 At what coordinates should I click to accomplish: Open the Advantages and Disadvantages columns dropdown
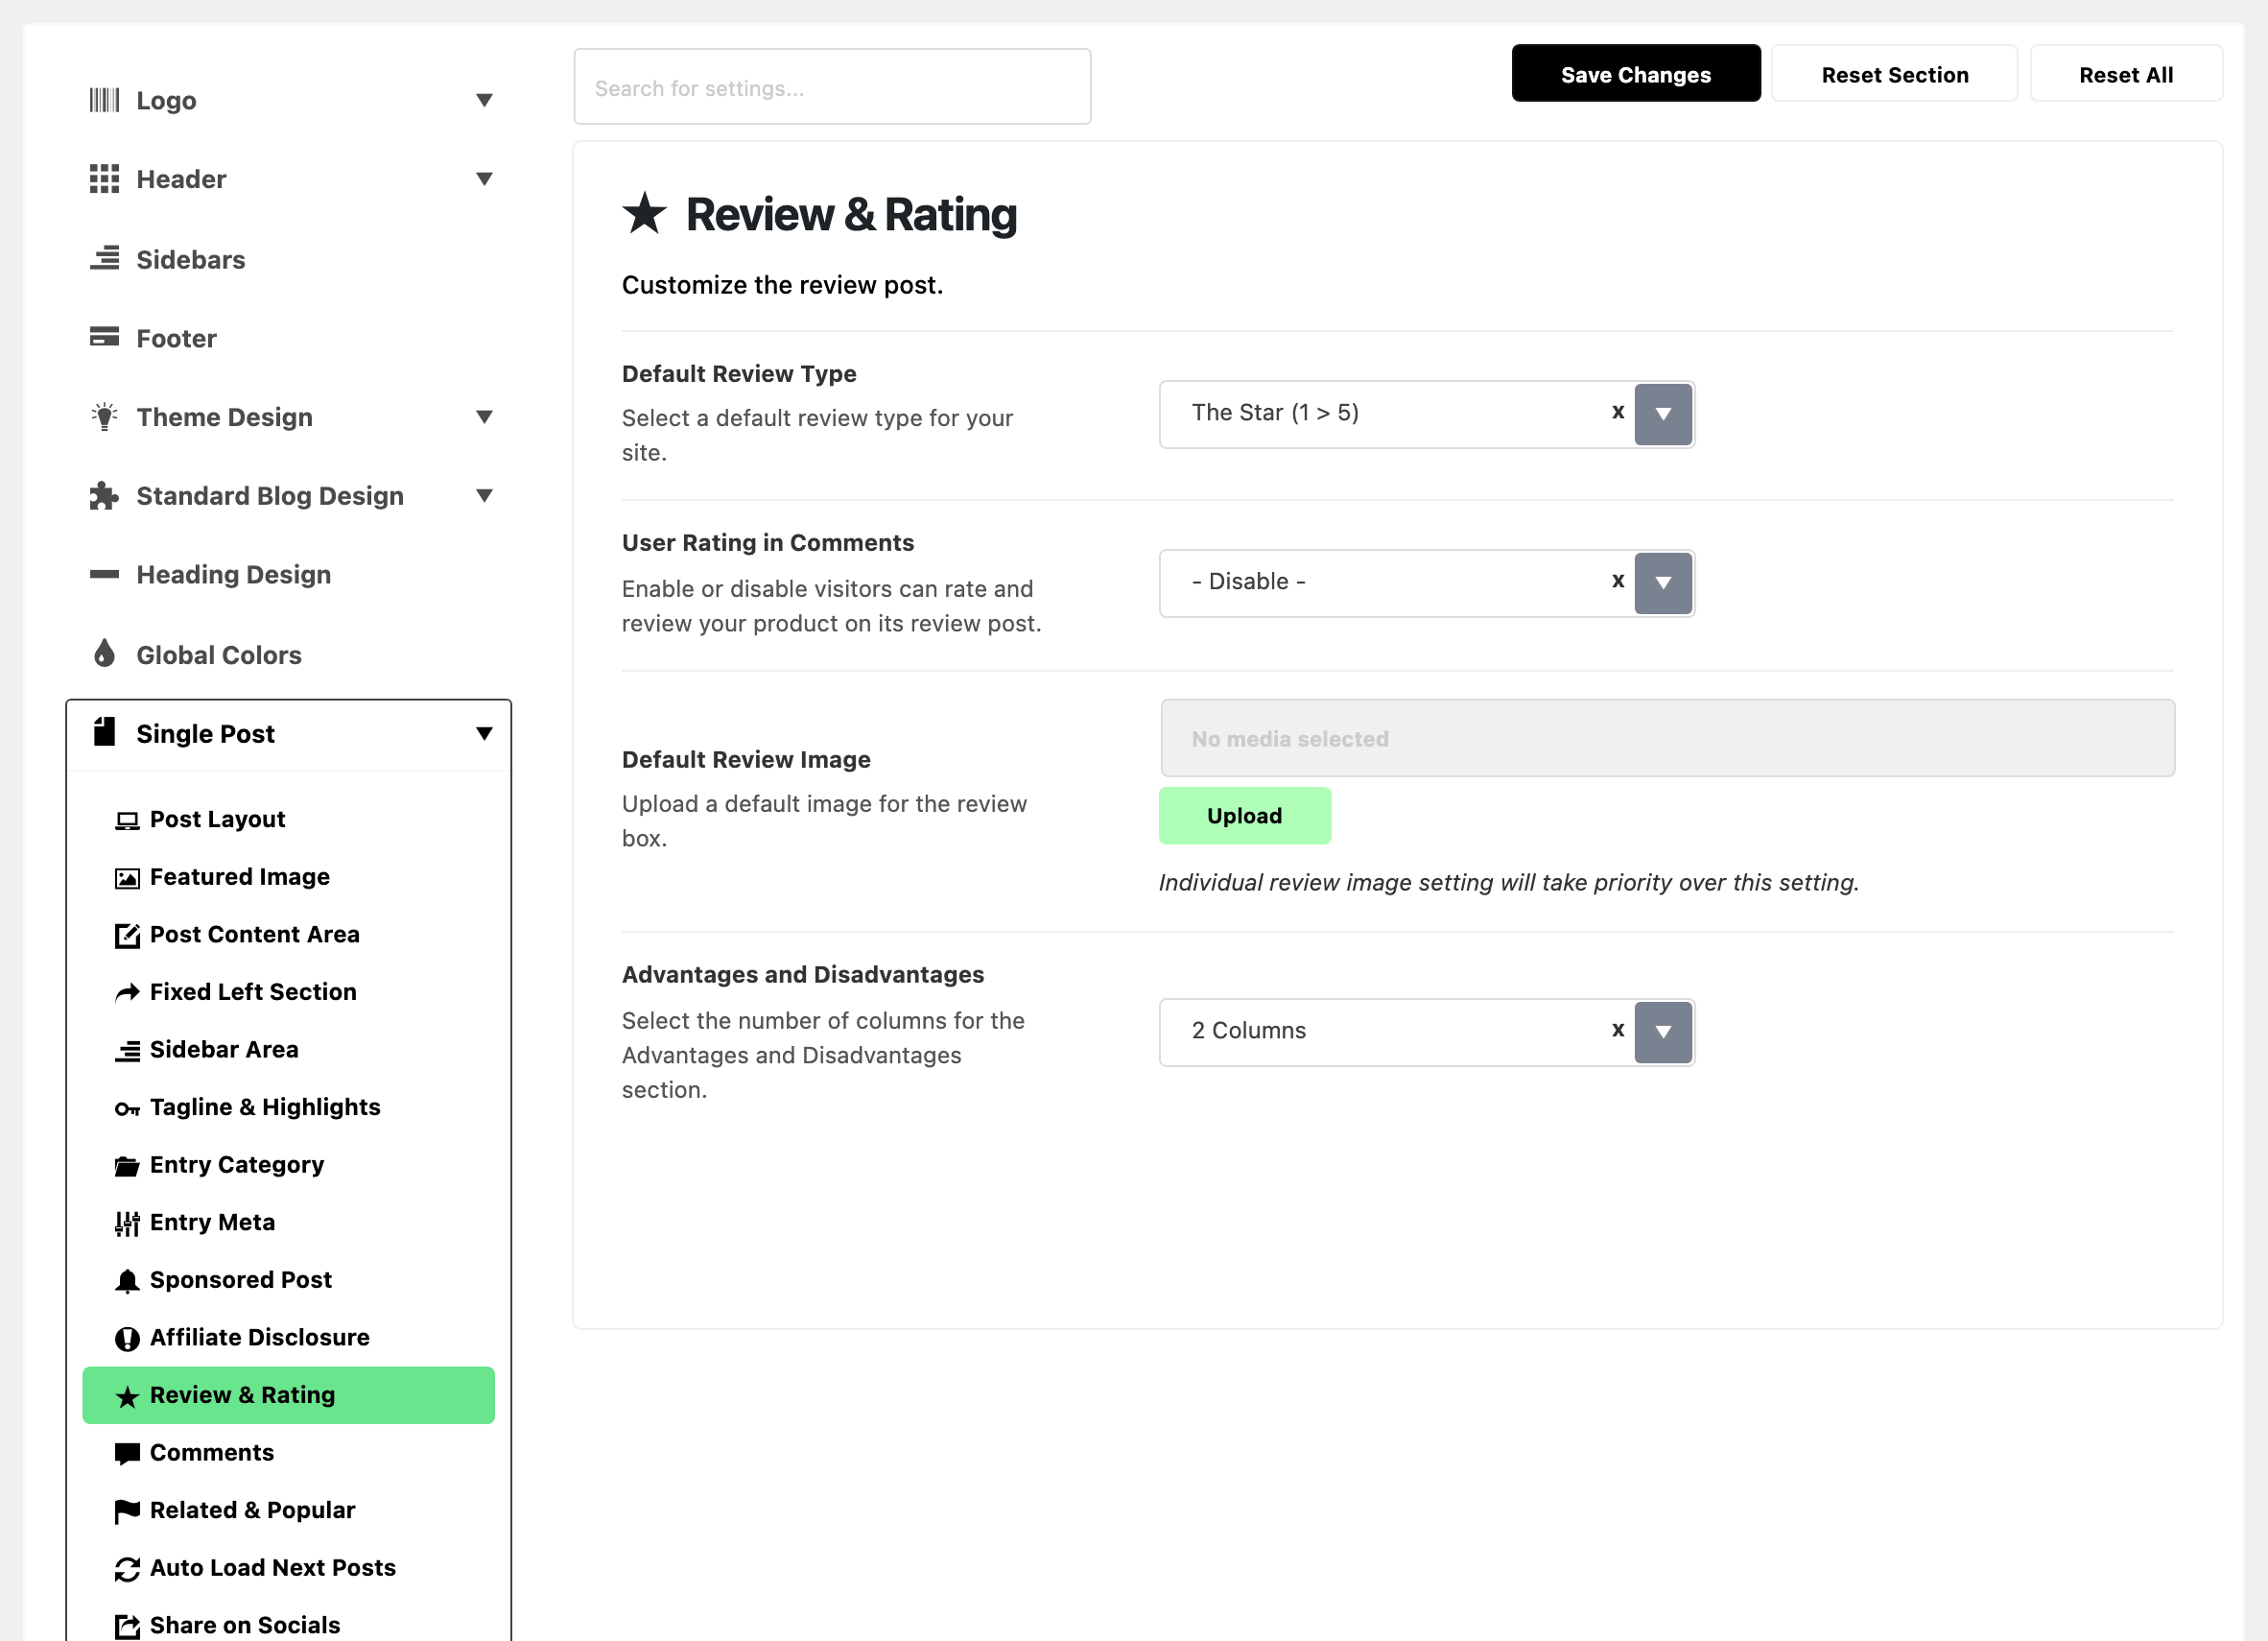click(x=1663, y=1032)
